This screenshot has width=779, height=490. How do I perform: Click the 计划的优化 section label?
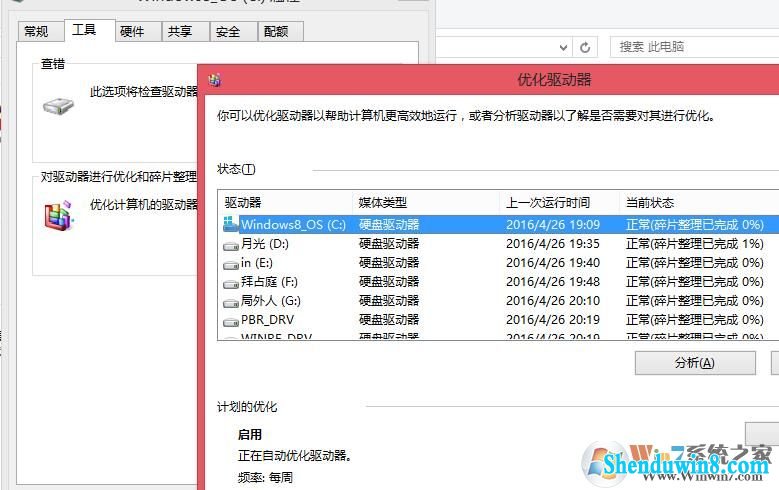click(x=247, y=407)
